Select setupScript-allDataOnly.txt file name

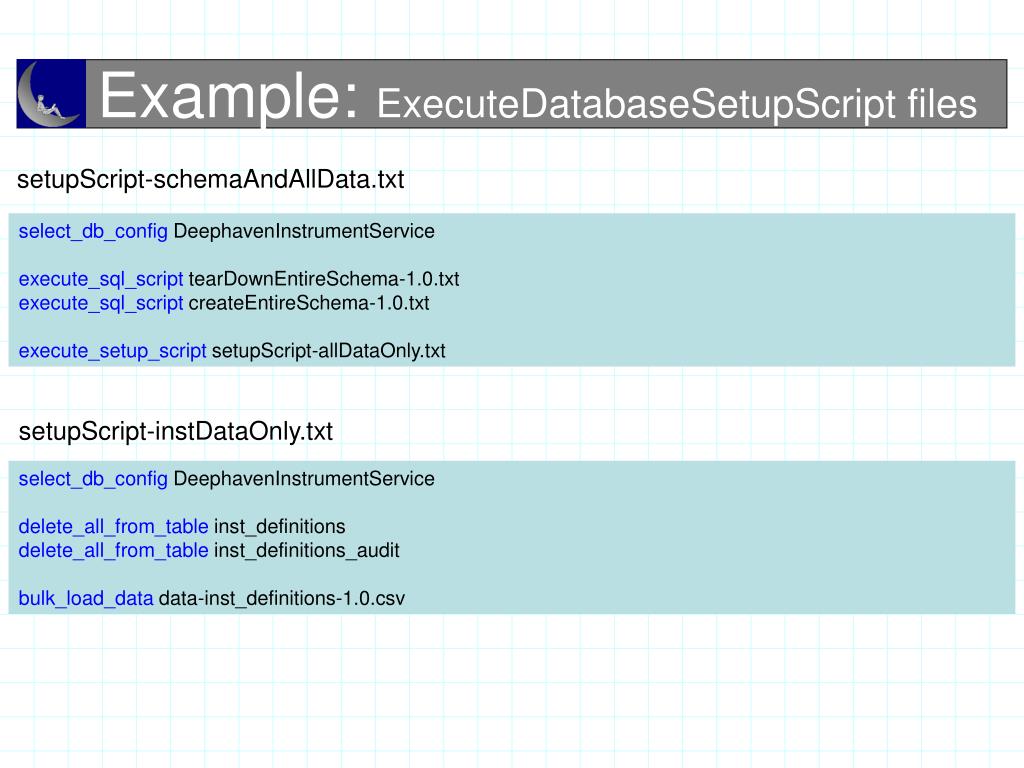pyautogui.click(x=328, y=351)
